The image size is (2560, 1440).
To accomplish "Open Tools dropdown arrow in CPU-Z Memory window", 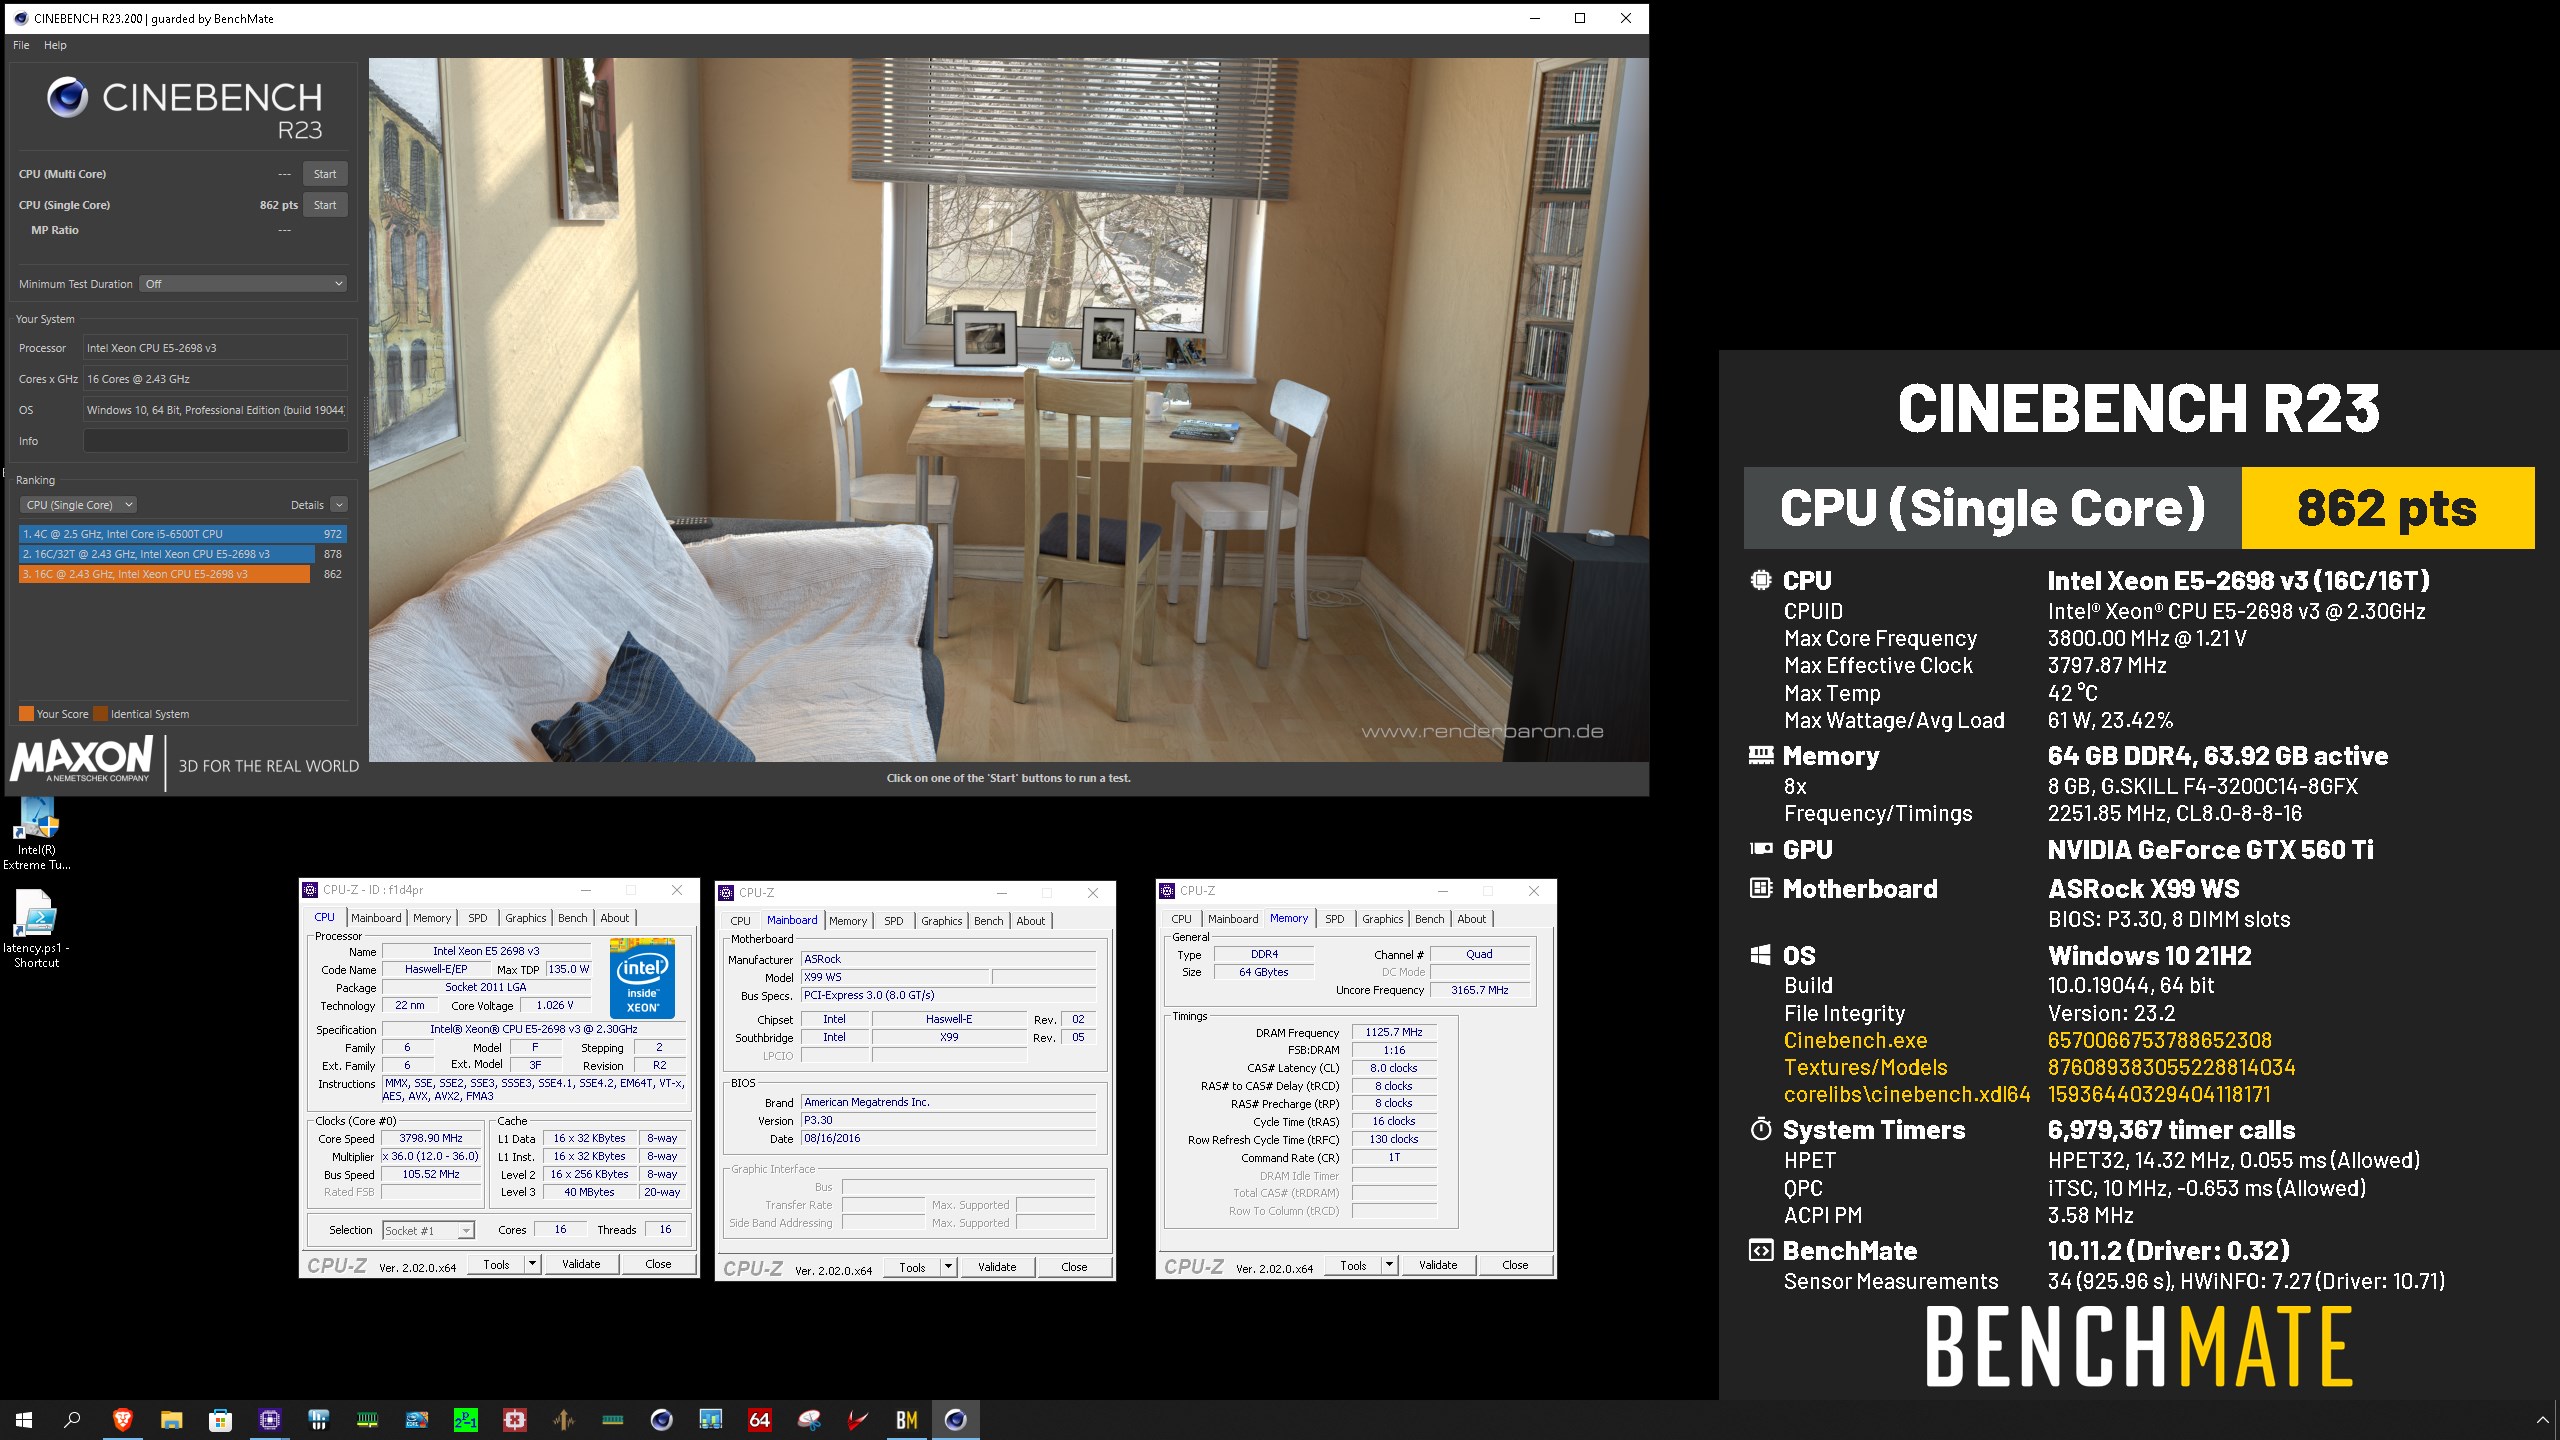I will [x=1389, y=1265].
